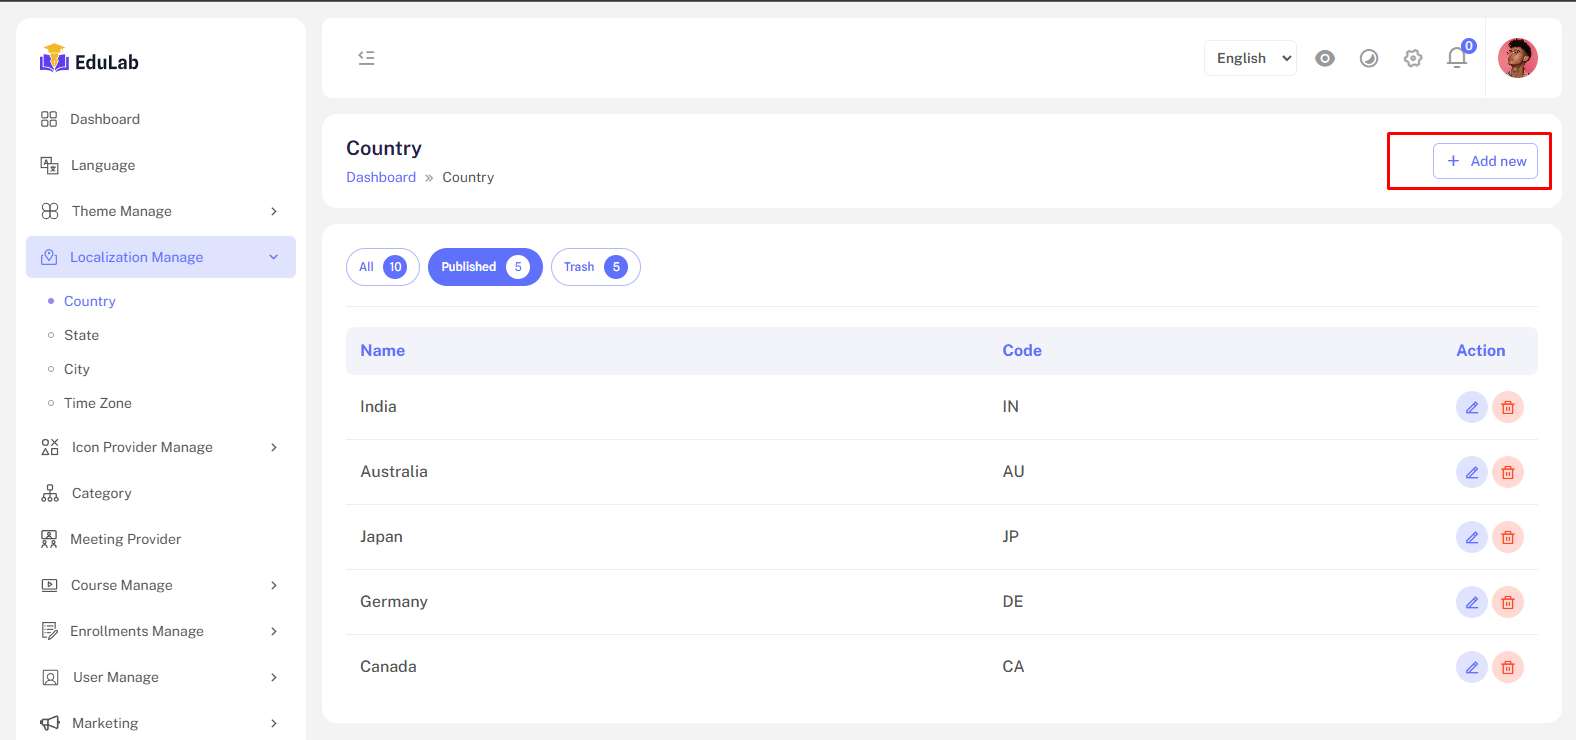This screenshot has height=740, width=1576.
Task: Select the All filter tab
Action: click(382, 267)
